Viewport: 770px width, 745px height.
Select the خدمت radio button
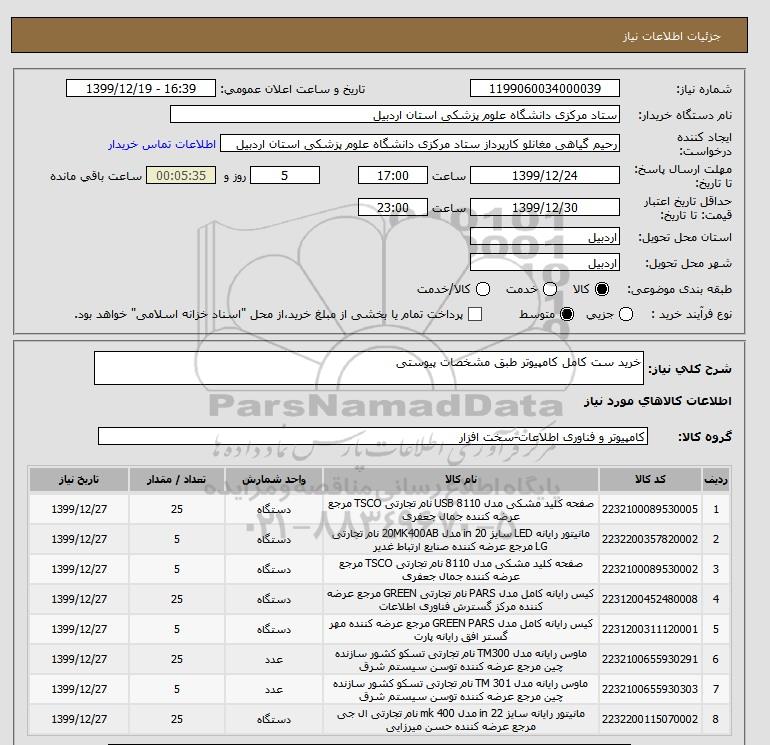(550, 289)
